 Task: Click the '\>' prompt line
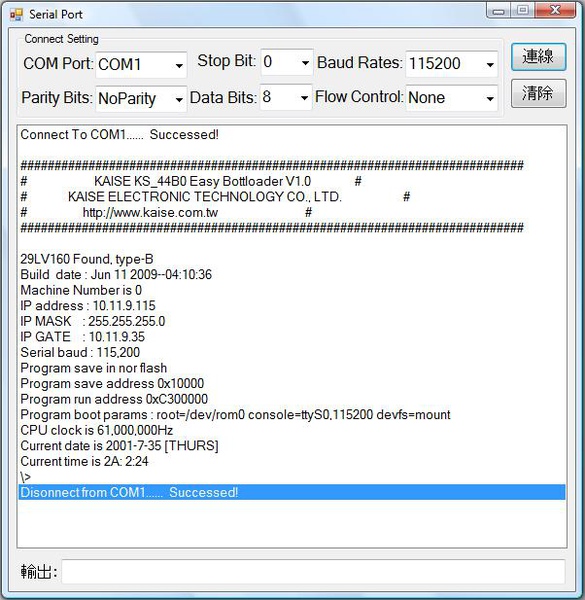26,477
